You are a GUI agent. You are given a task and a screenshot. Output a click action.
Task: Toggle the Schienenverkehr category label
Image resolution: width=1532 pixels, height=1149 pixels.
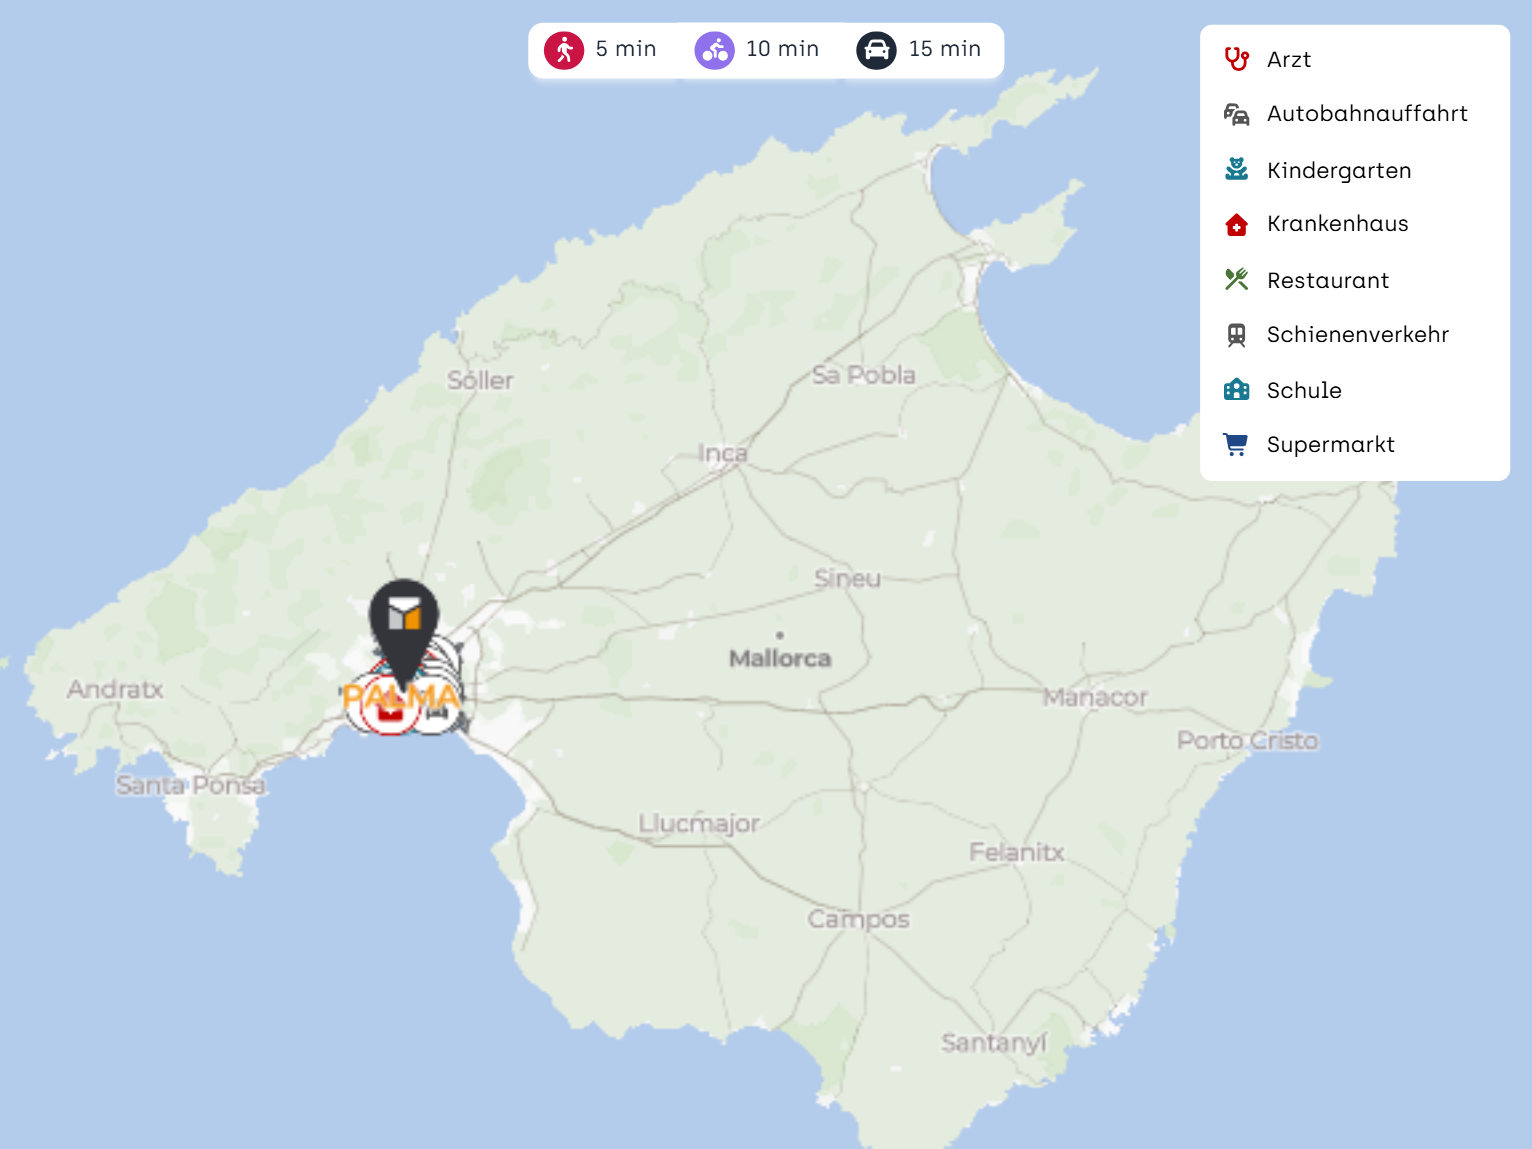[x=1357, y=335]
